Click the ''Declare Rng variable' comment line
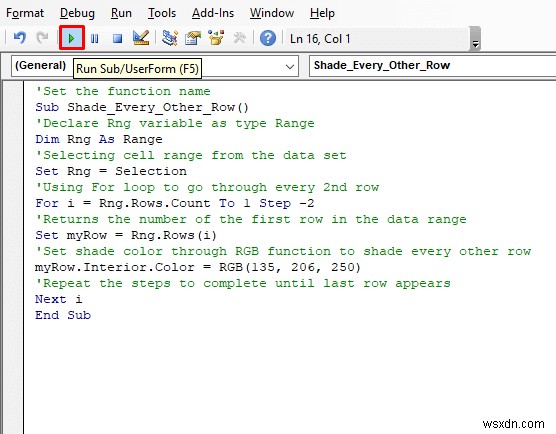The width and height of the screenshot is (556, 434). pyautogui.click(x=175, y=123)
